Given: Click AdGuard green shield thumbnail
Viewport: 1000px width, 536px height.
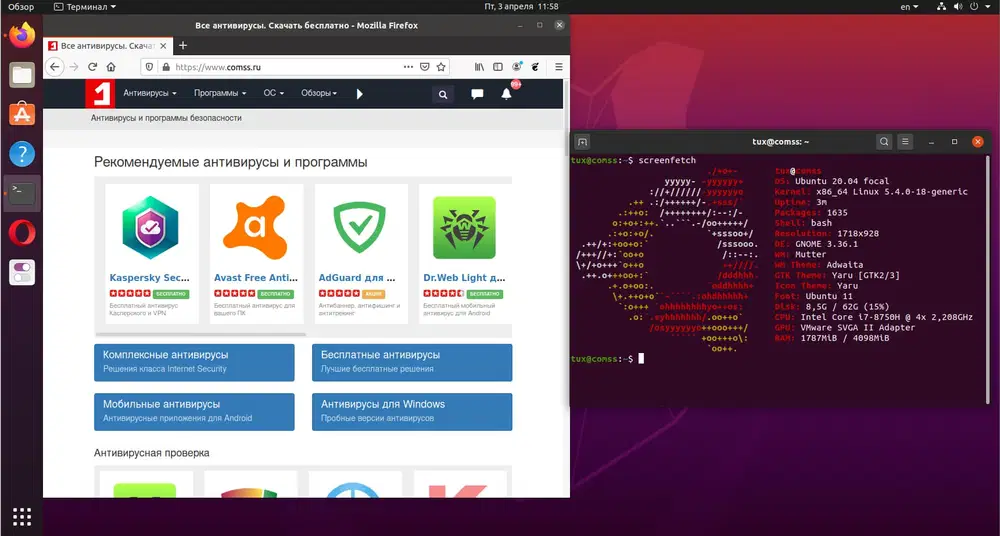Looking at the screenshot, I should (360, 227).
